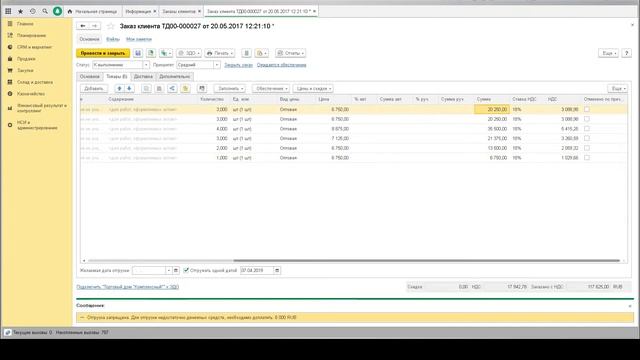The width and height of the screenshot is (640, 360).
Task: Open the 'Мои заметки' link
Action: coord(139,39)
